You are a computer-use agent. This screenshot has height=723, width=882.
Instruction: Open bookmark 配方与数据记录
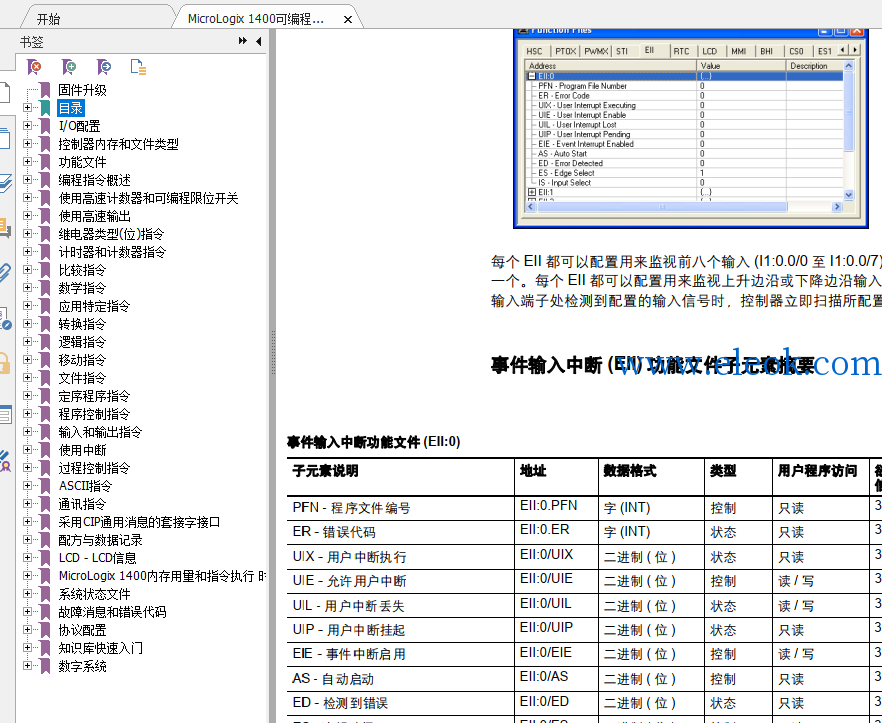tap(100, 540)
